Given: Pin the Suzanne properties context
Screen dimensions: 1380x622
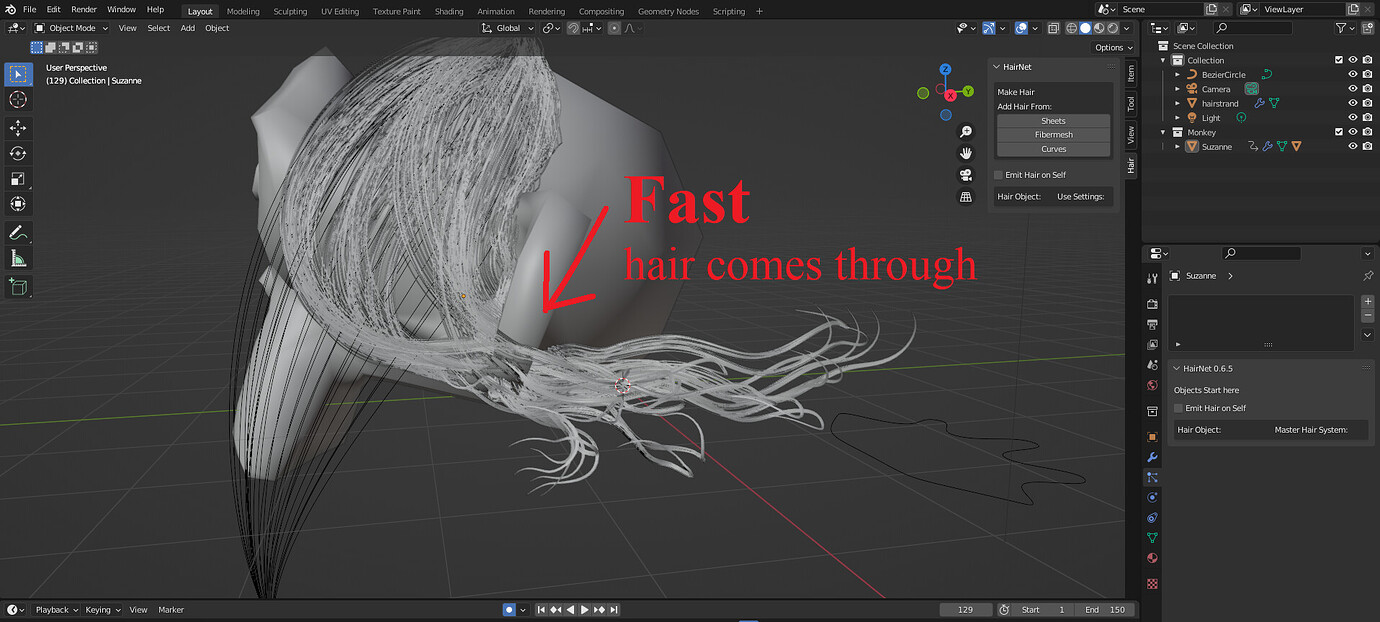Looking at the screenshot, I should tap(1368, 276).
